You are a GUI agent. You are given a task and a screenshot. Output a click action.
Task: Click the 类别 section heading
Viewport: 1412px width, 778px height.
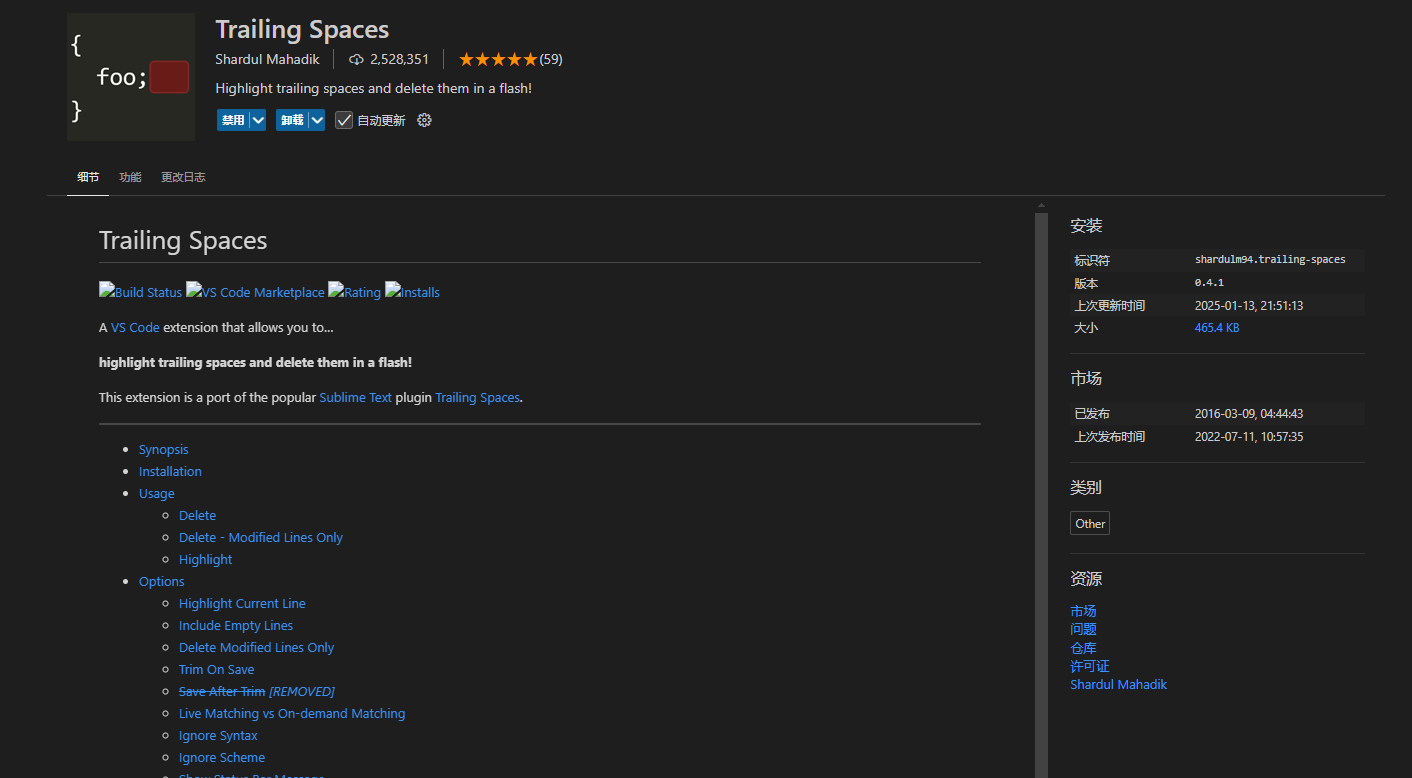(1086, 488)
